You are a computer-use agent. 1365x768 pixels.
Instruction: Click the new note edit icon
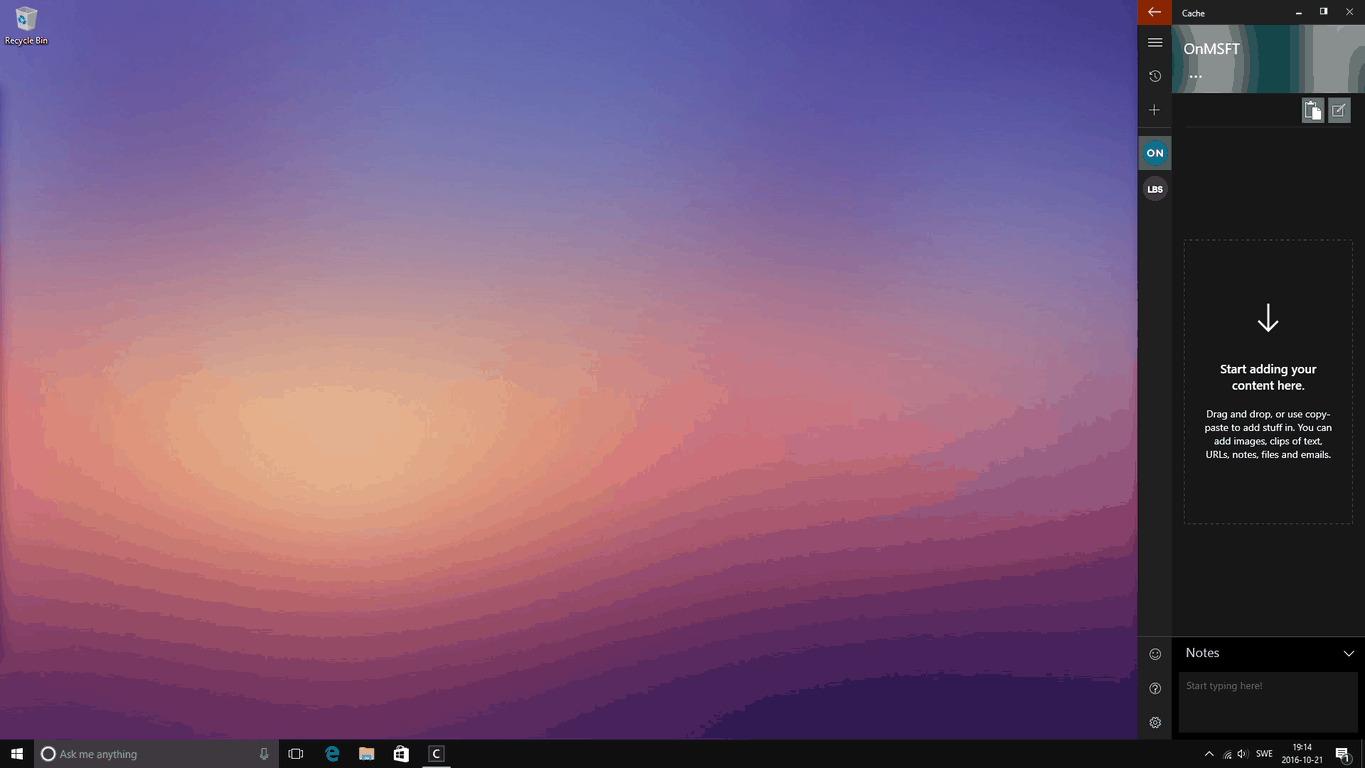[x=1339, y=110]
